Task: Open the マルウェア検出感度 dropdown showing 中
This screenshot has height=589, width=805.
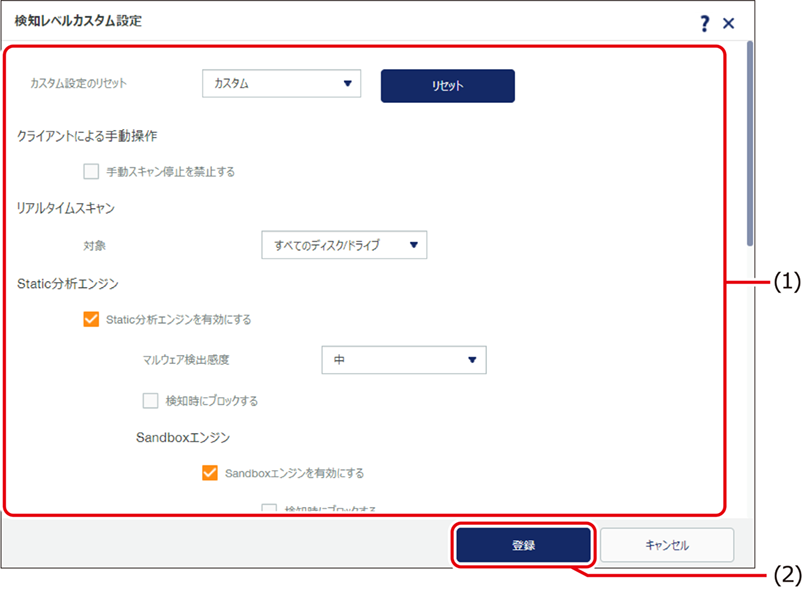Action: pyautogui.click(x=404, y=360)
